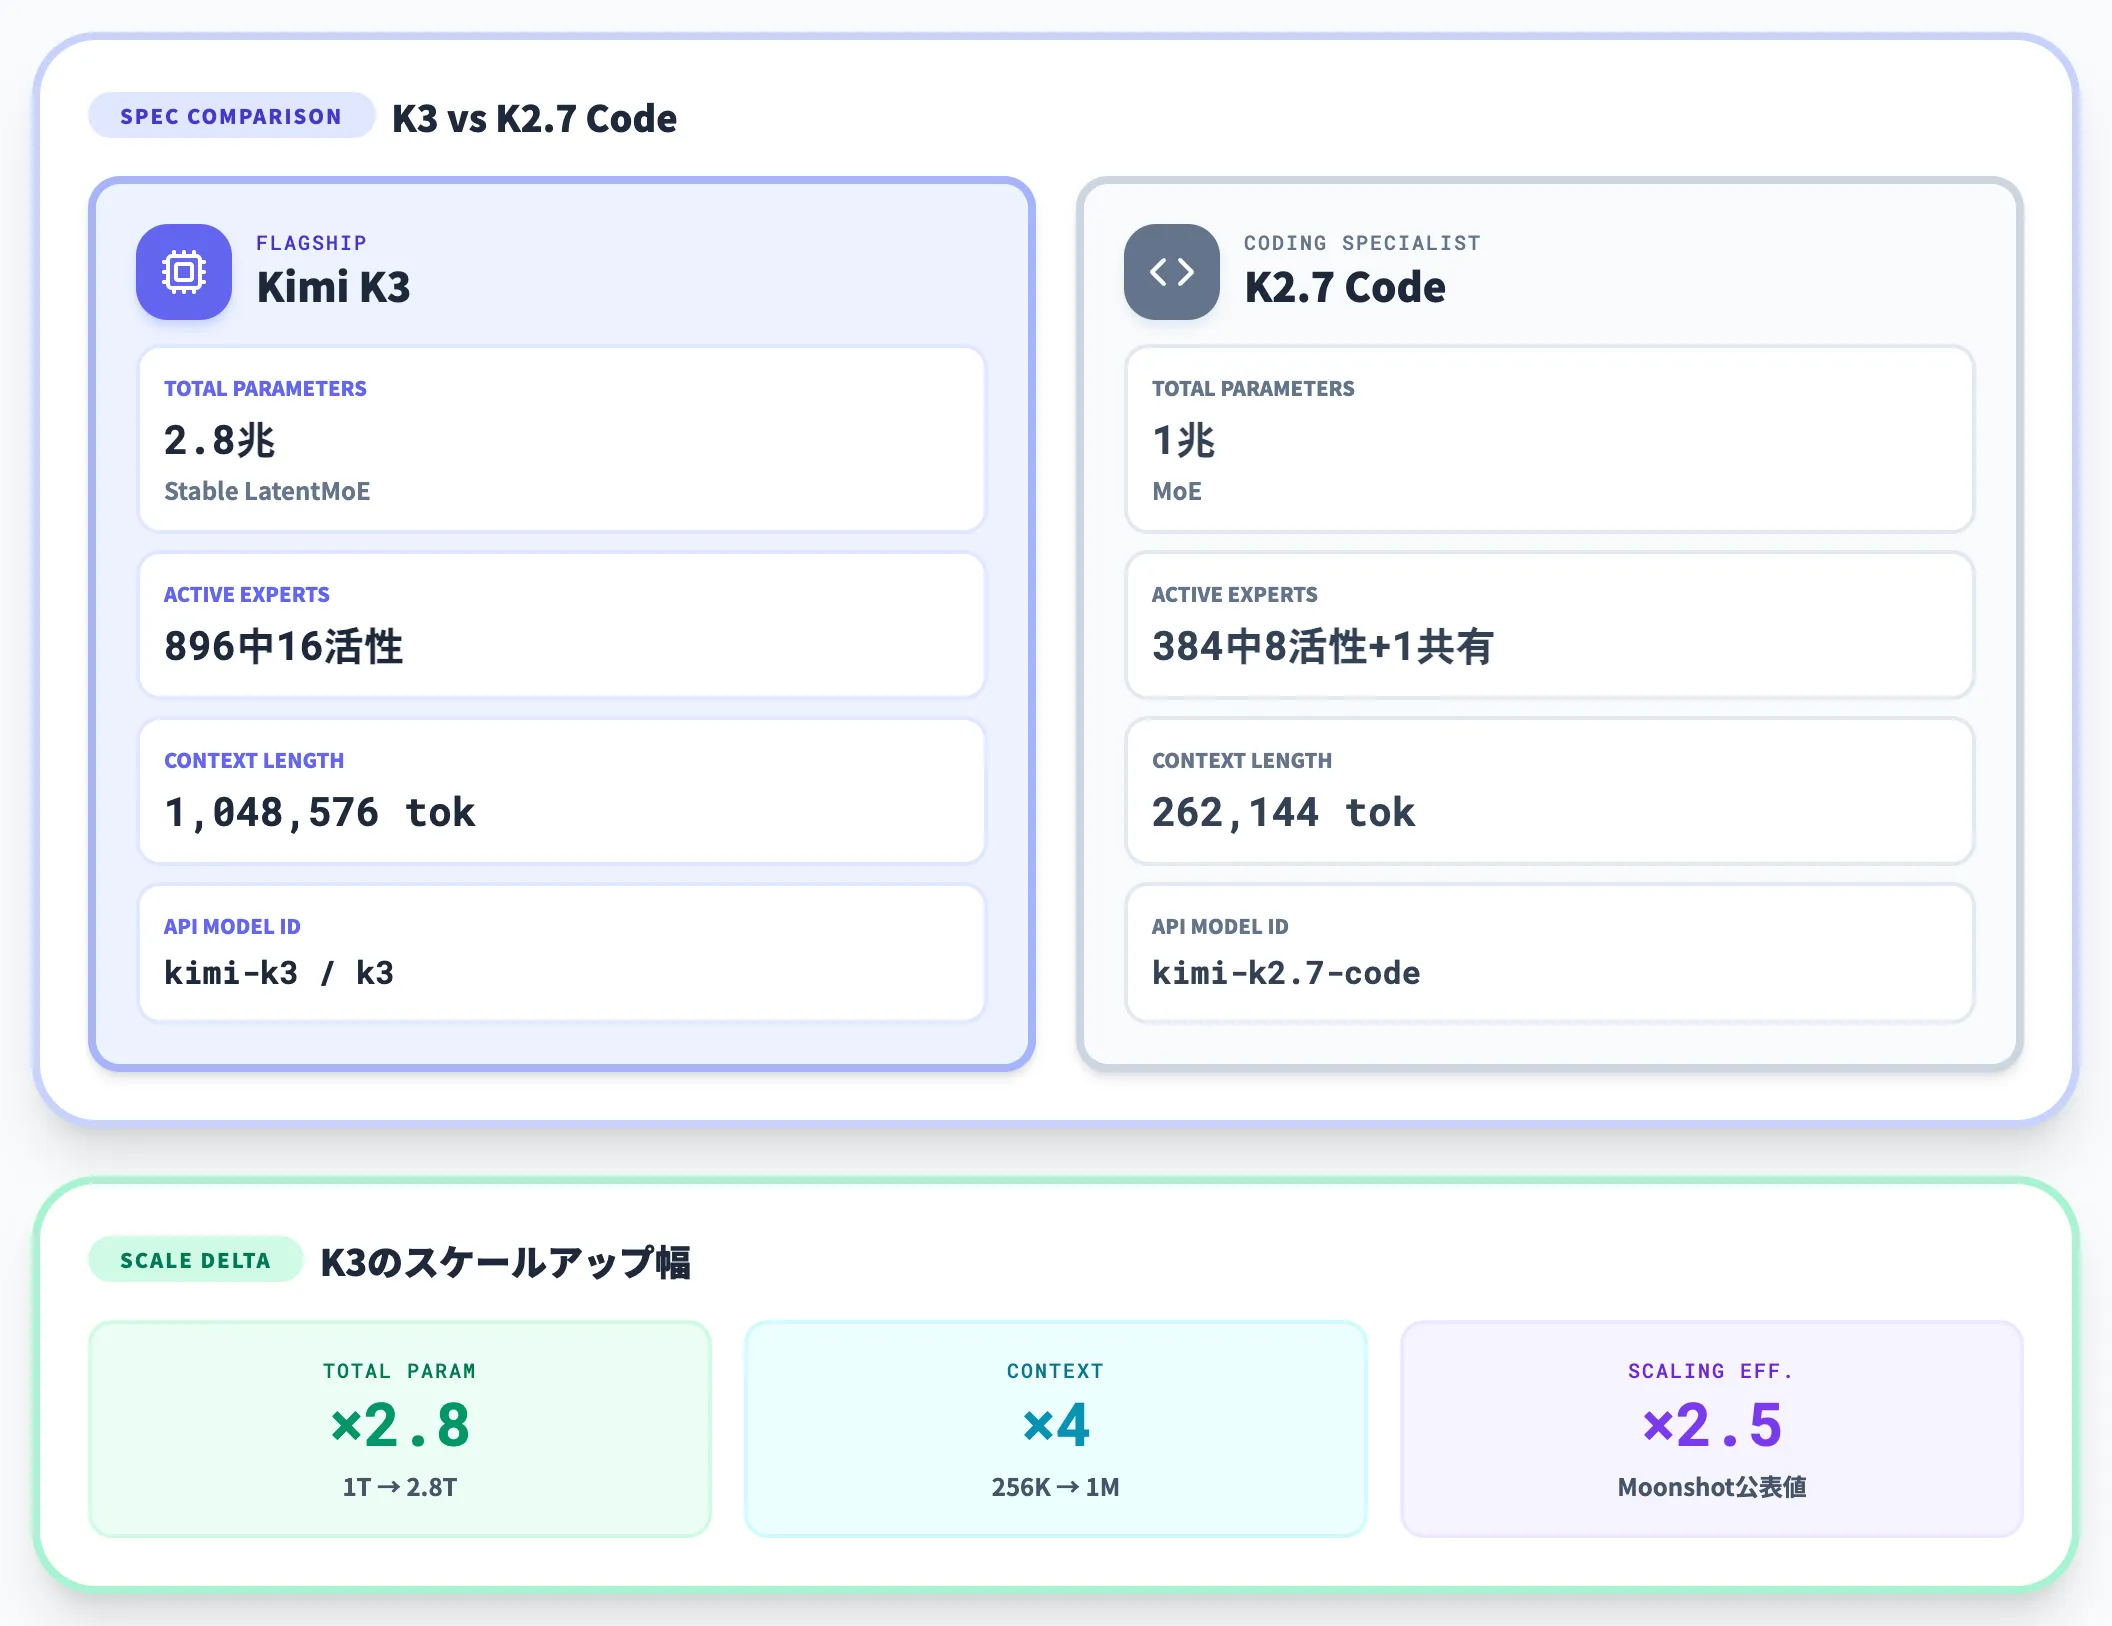Click the '1兆' total parameters value
This screenshot has height=1626, width=2112.
coord(1184,440)
